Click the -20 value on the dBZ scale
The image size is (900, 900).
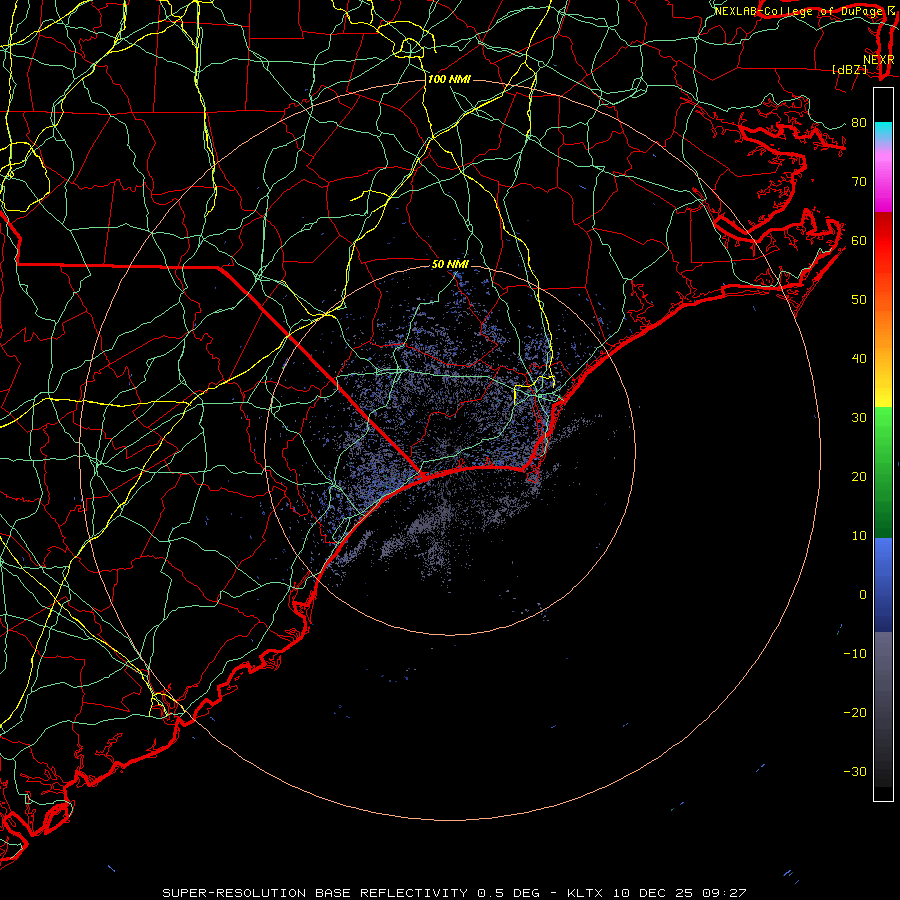[x=855, y=713]
